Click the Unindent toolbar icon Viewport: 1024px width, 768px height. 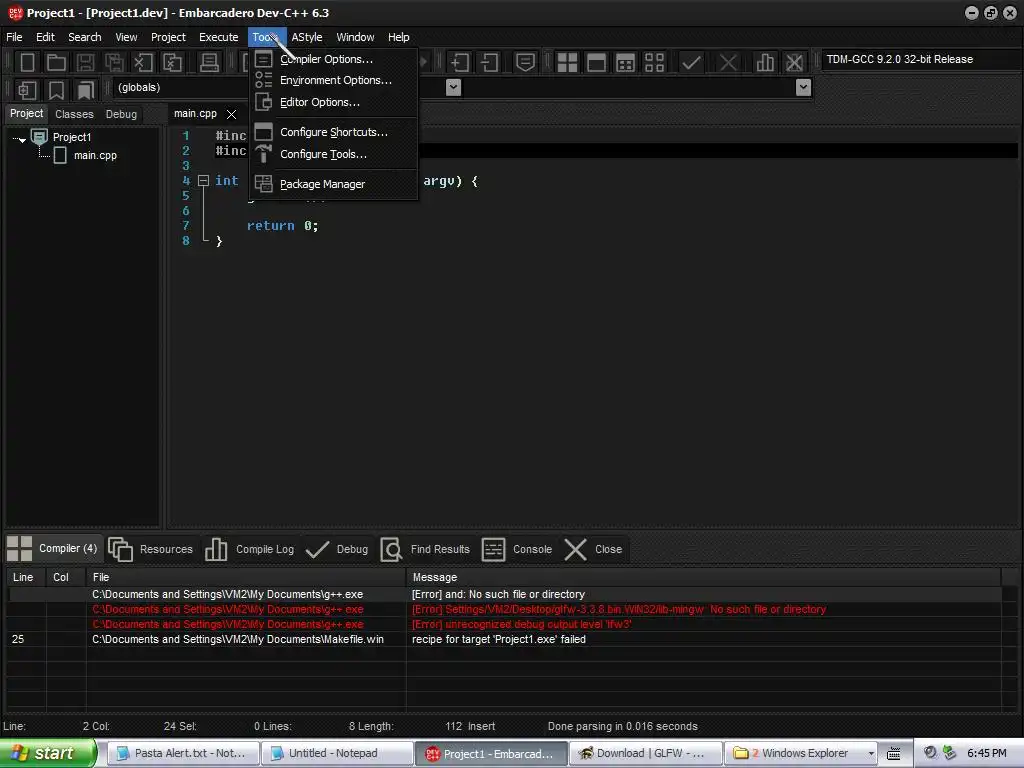[x=489, y=63]
